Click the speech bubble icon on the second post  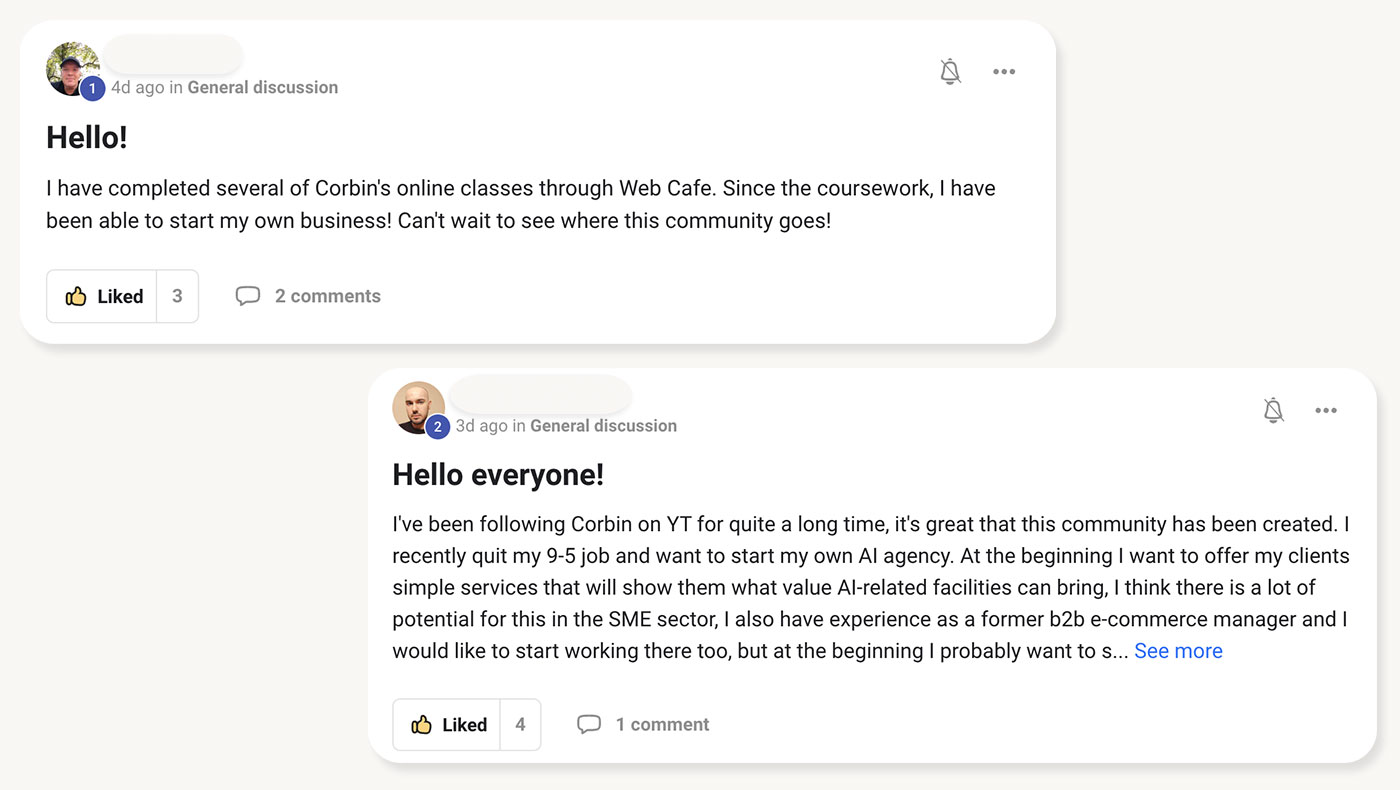tap(590, 723)
